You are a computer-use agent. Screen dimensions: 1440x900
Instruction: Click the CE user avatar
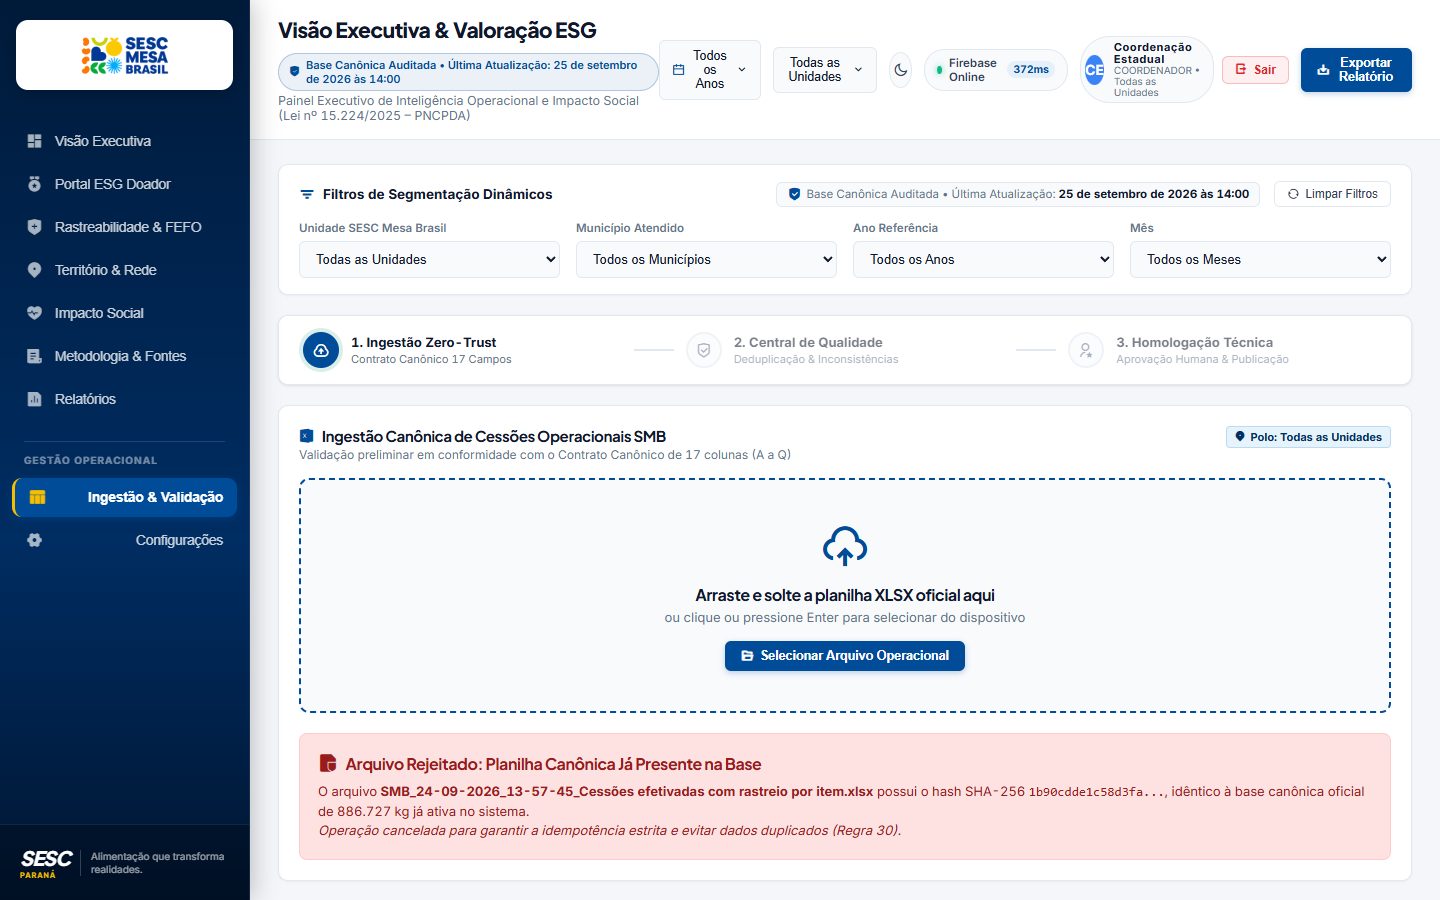tap(1095, 70)
